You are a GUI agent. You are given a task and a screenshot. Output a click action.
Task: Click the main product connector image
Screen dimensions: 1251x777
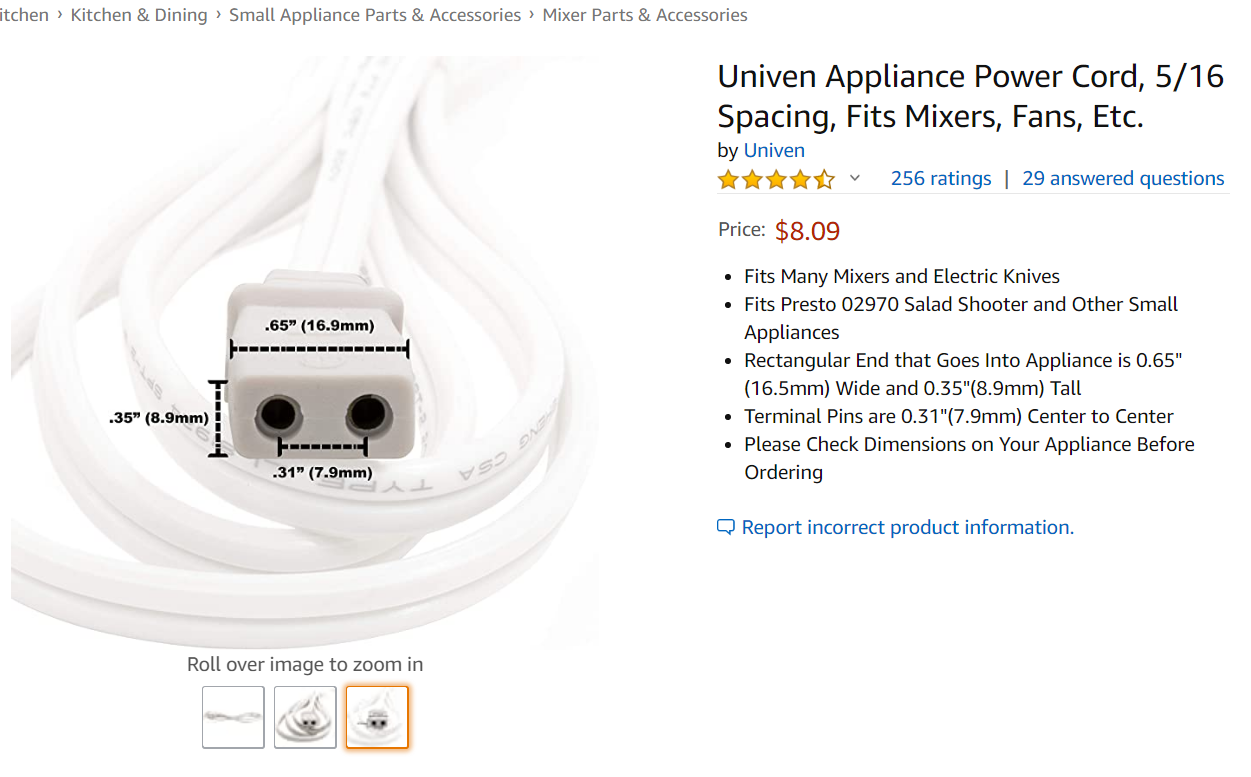coord(306,352)
